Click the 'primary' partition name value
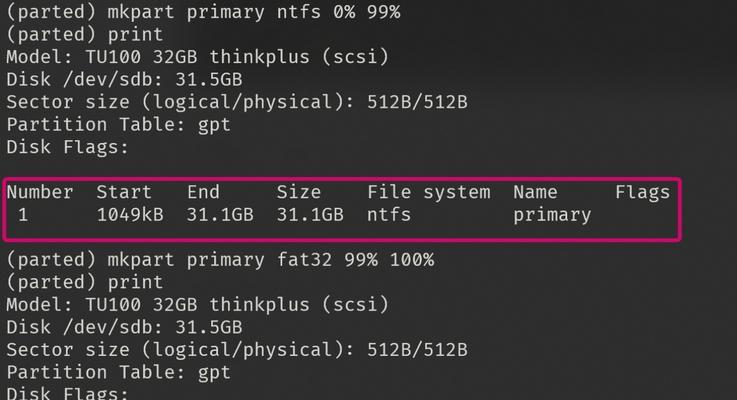The height and width of the screenshot is (400, 737). (x=552, y=215)
